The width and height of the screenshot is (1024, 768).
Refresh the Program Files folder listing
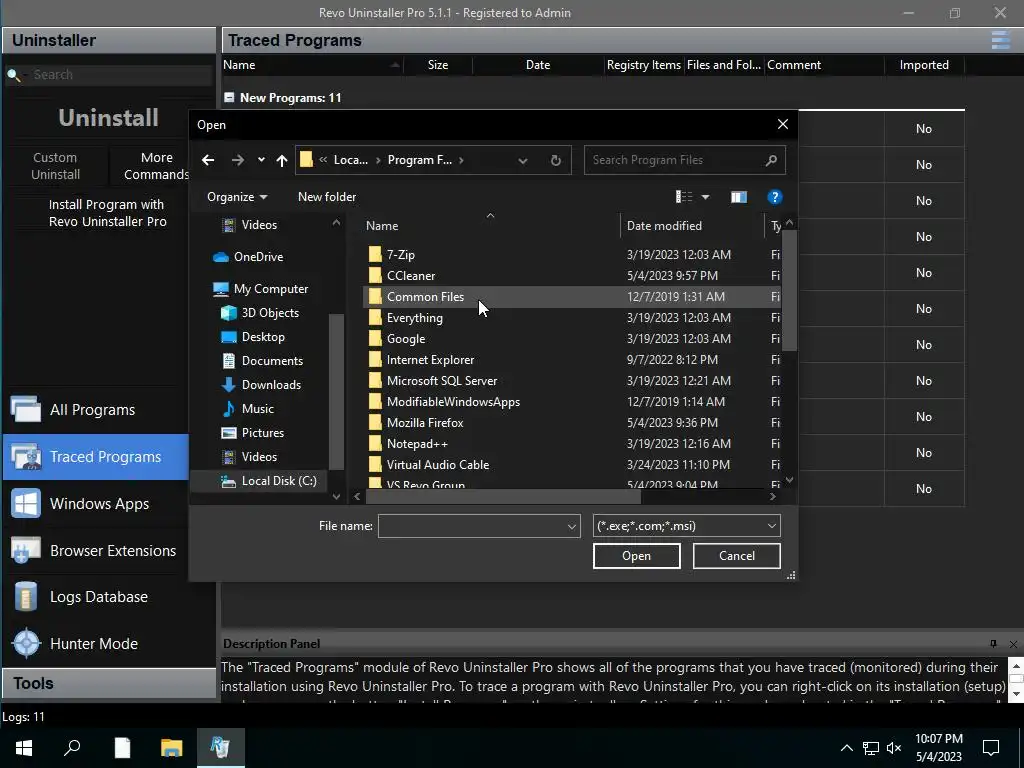[556, 160]
